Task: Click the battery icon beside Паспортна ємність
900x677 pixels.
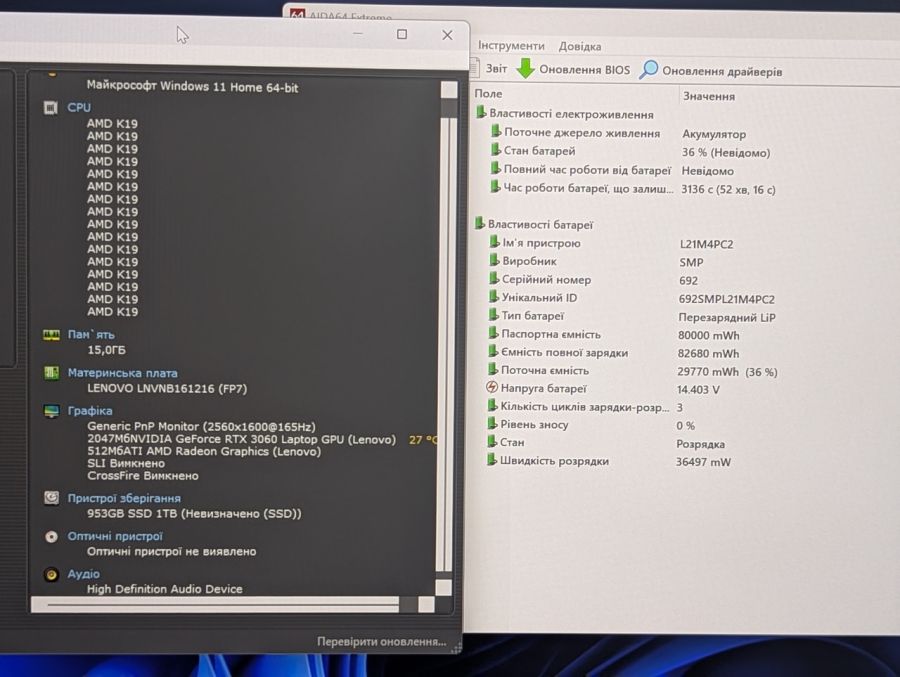Action: [493, 333]
